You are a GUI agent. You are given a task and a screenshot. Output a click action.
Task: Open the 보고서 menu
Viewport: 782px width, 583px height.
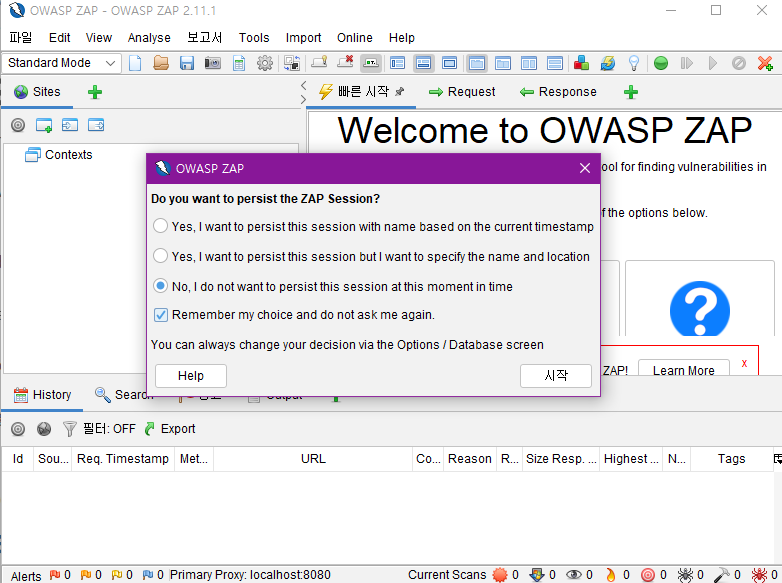click(204, 37)
